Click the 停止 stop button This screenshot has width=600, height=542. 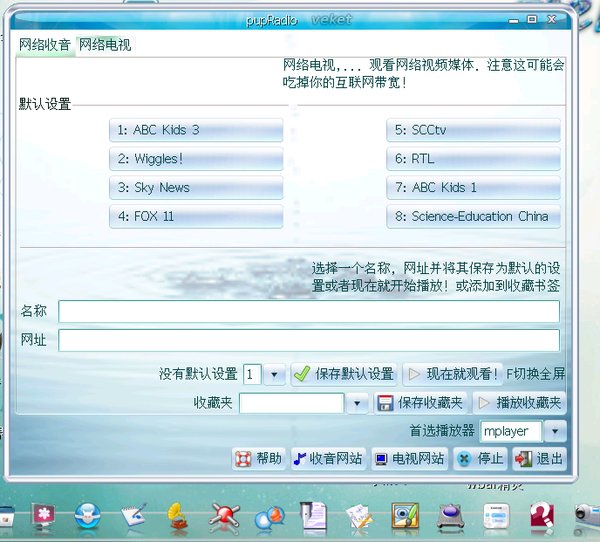tap(481, 459)
